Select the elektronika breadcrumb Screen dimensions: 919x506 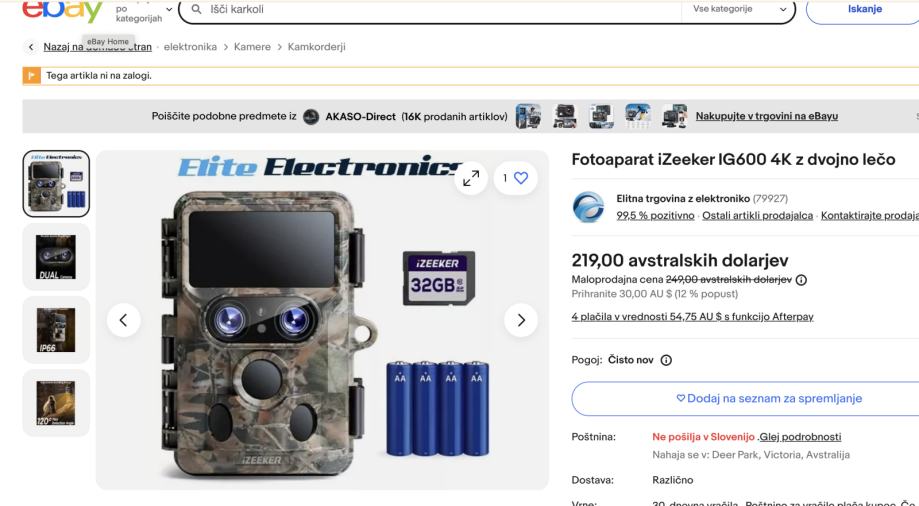190,47
